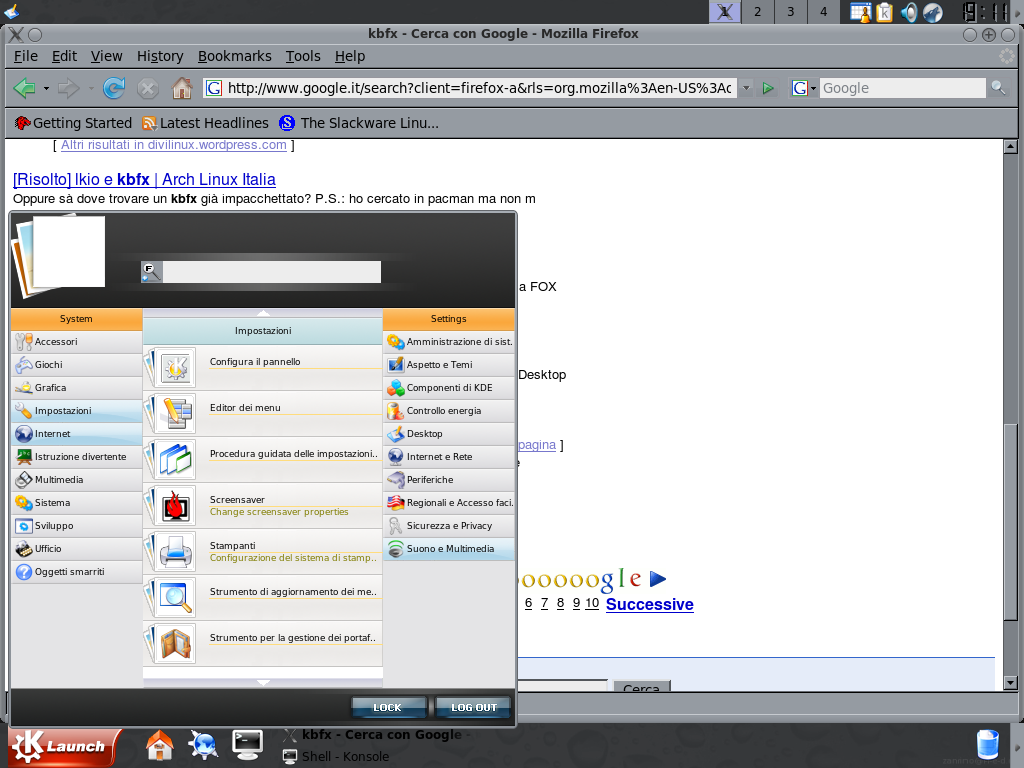Screen dimensions: 1024x768
Task: Select the Accessori category
Action: pyautogui.click(x=77, y=342)
